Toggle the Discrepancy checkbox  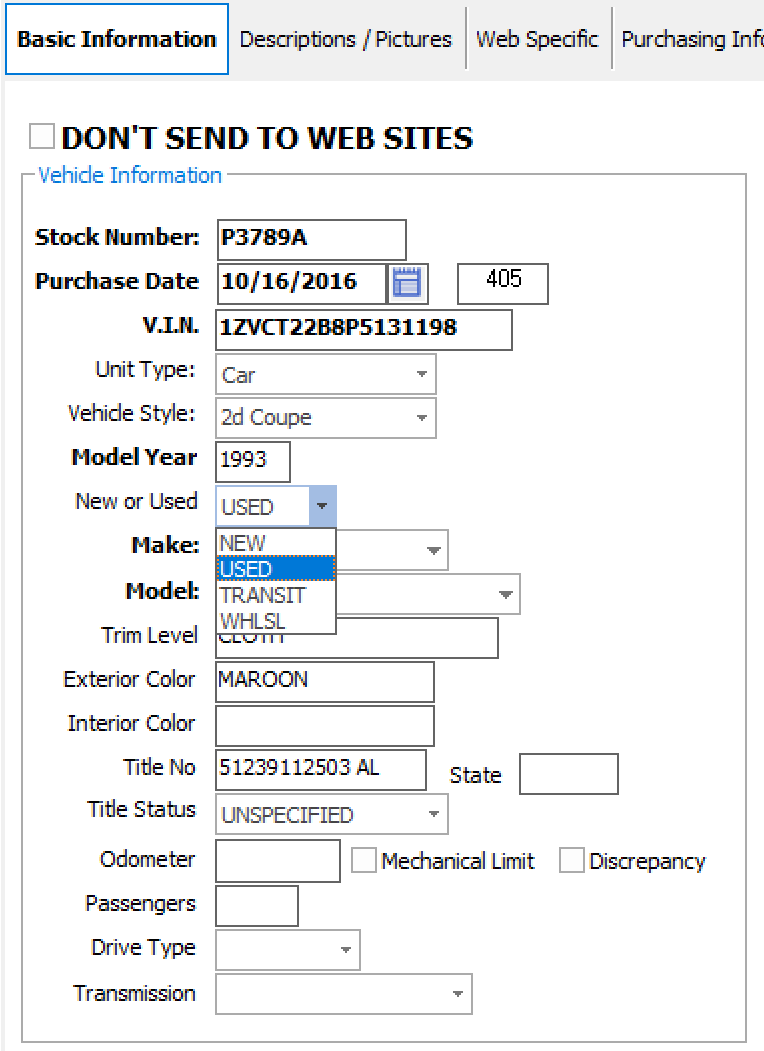point(571,860)
